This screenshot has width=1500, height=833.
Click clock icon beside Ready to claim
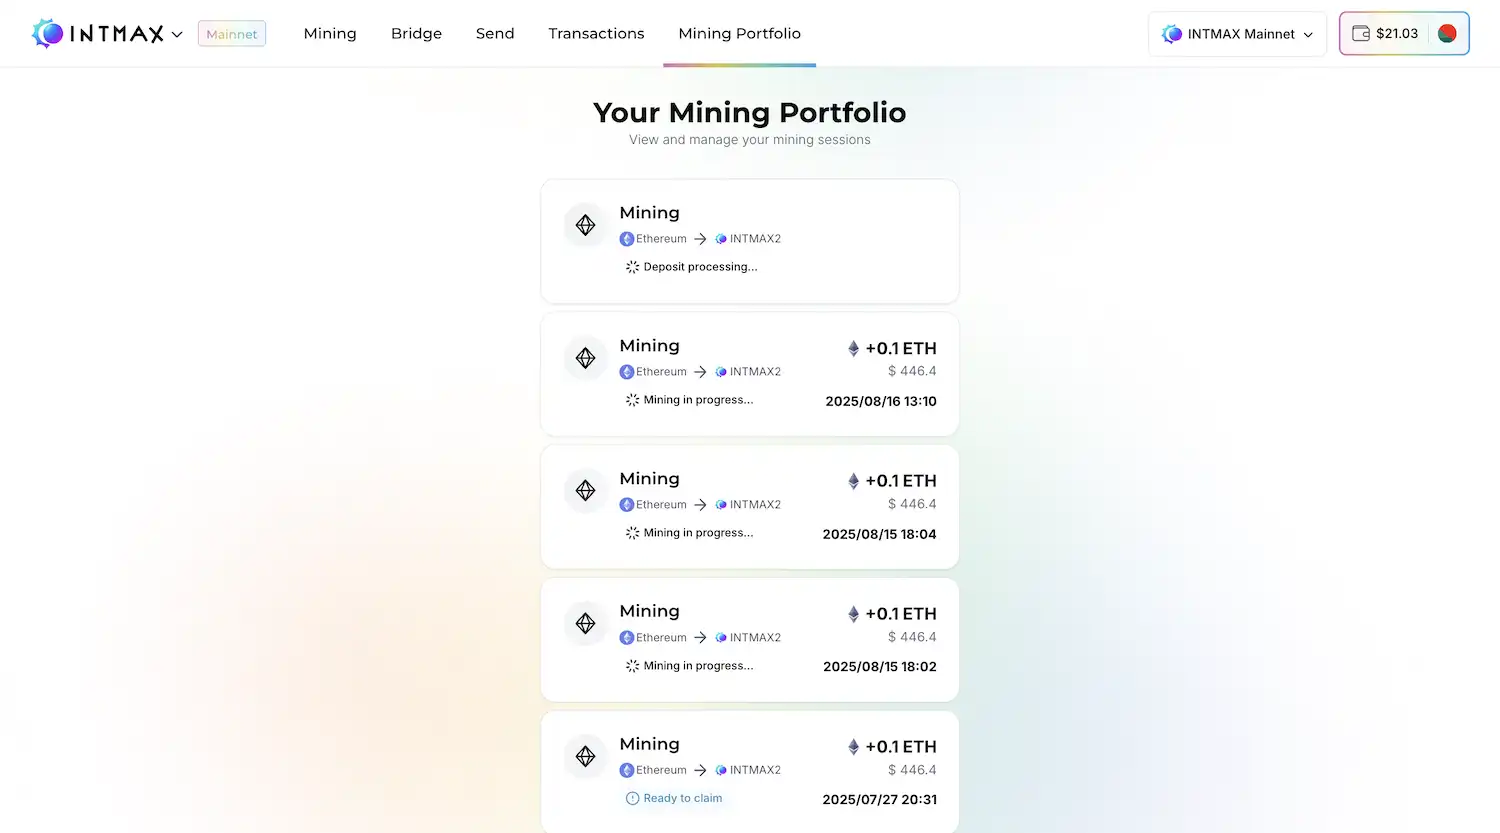click(x=632, y=798)
